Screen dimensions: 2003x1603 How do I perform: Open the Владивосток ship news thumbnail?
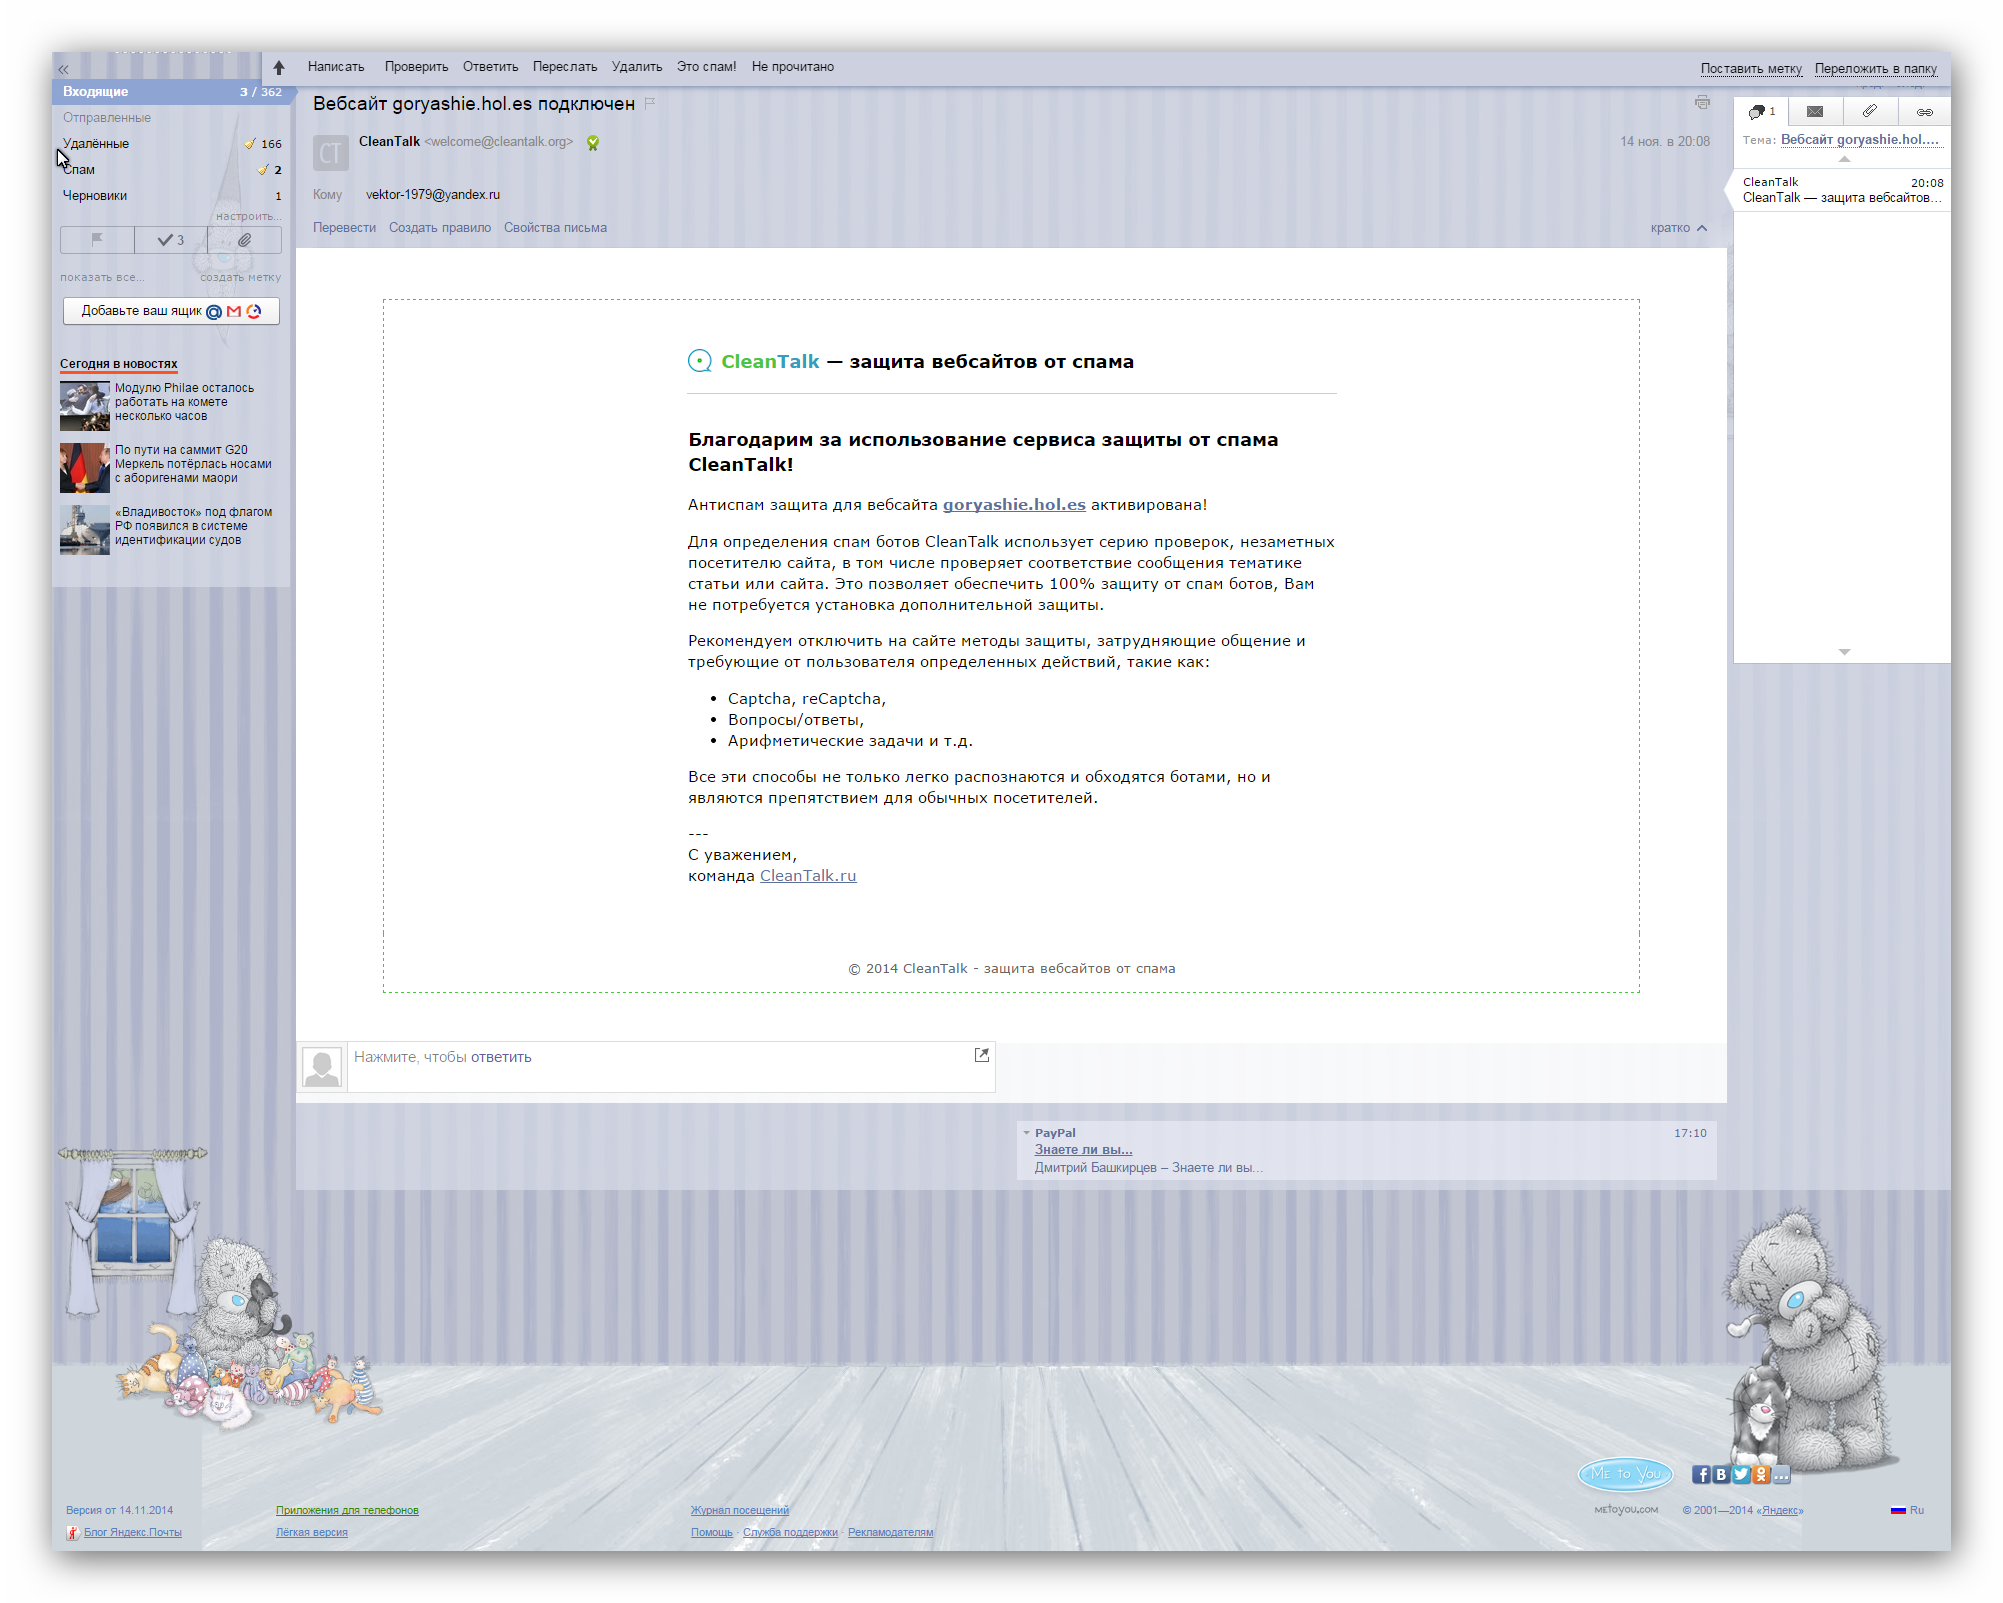pos(85,530)
